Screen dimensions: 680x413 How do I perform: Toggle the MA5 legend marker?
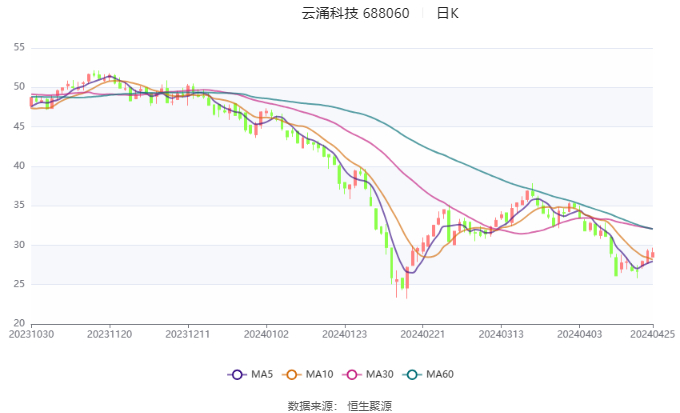pos(237,374)
